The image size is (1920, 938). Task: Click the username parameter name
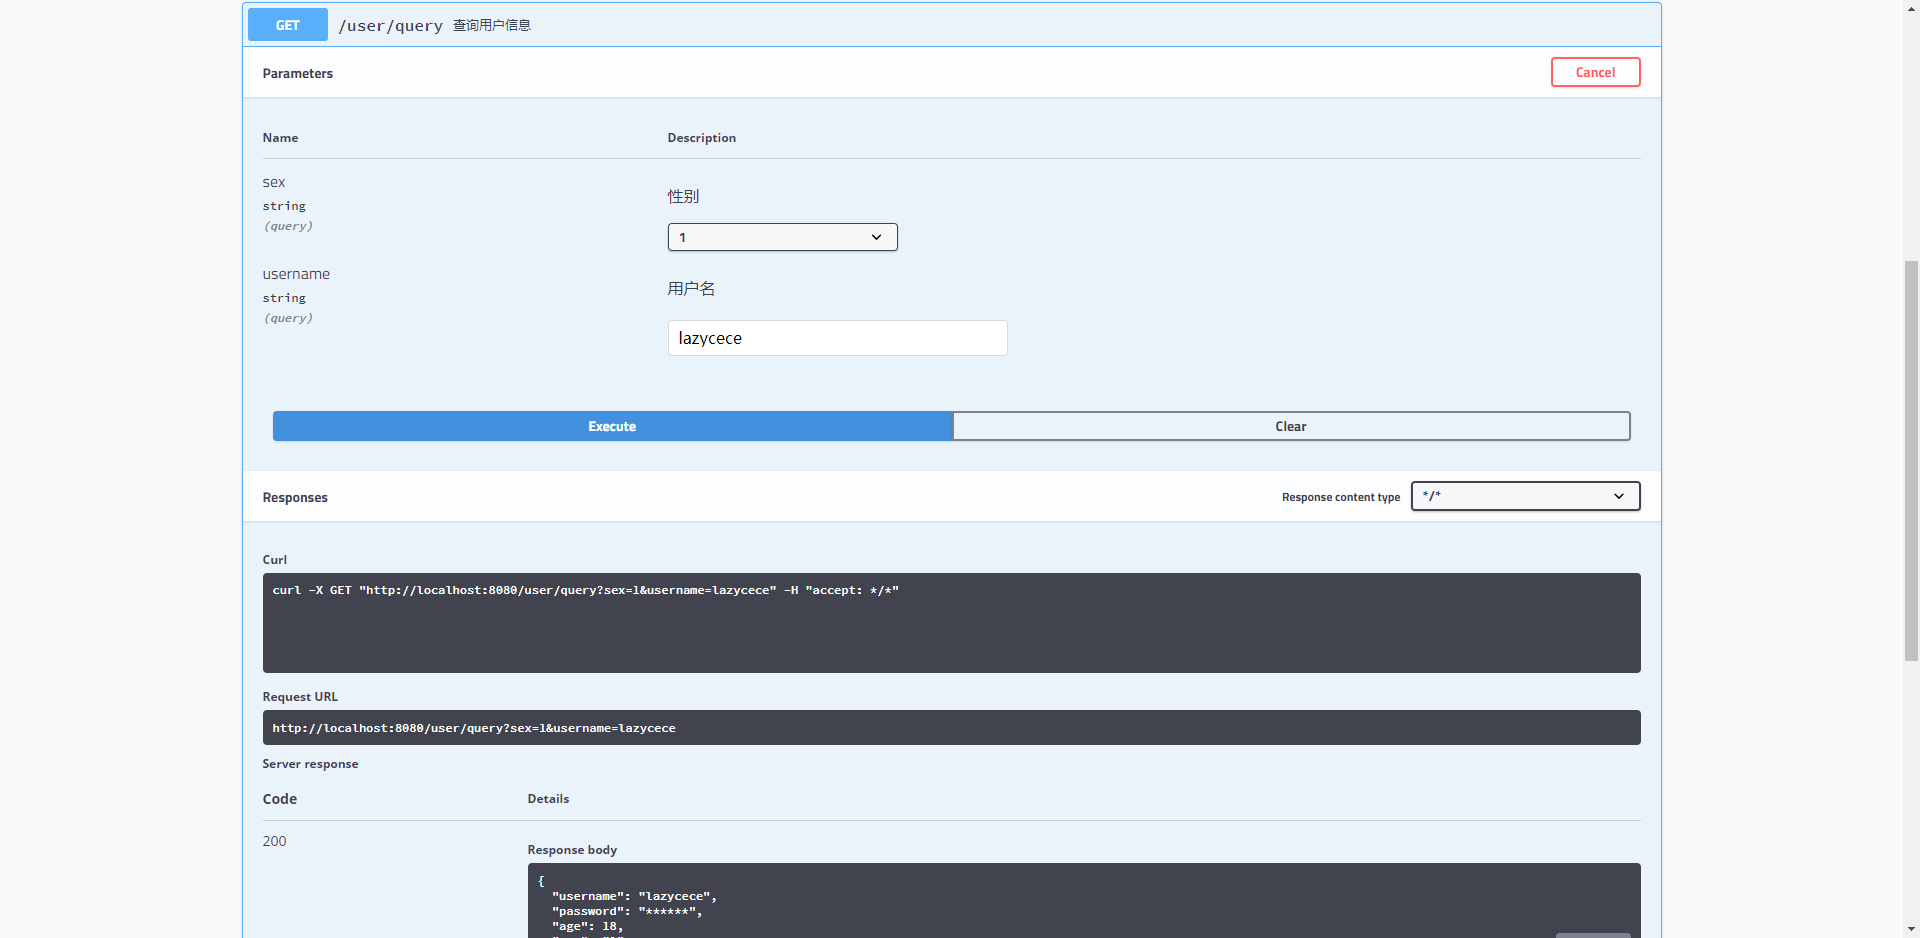(x=296, y=274)
